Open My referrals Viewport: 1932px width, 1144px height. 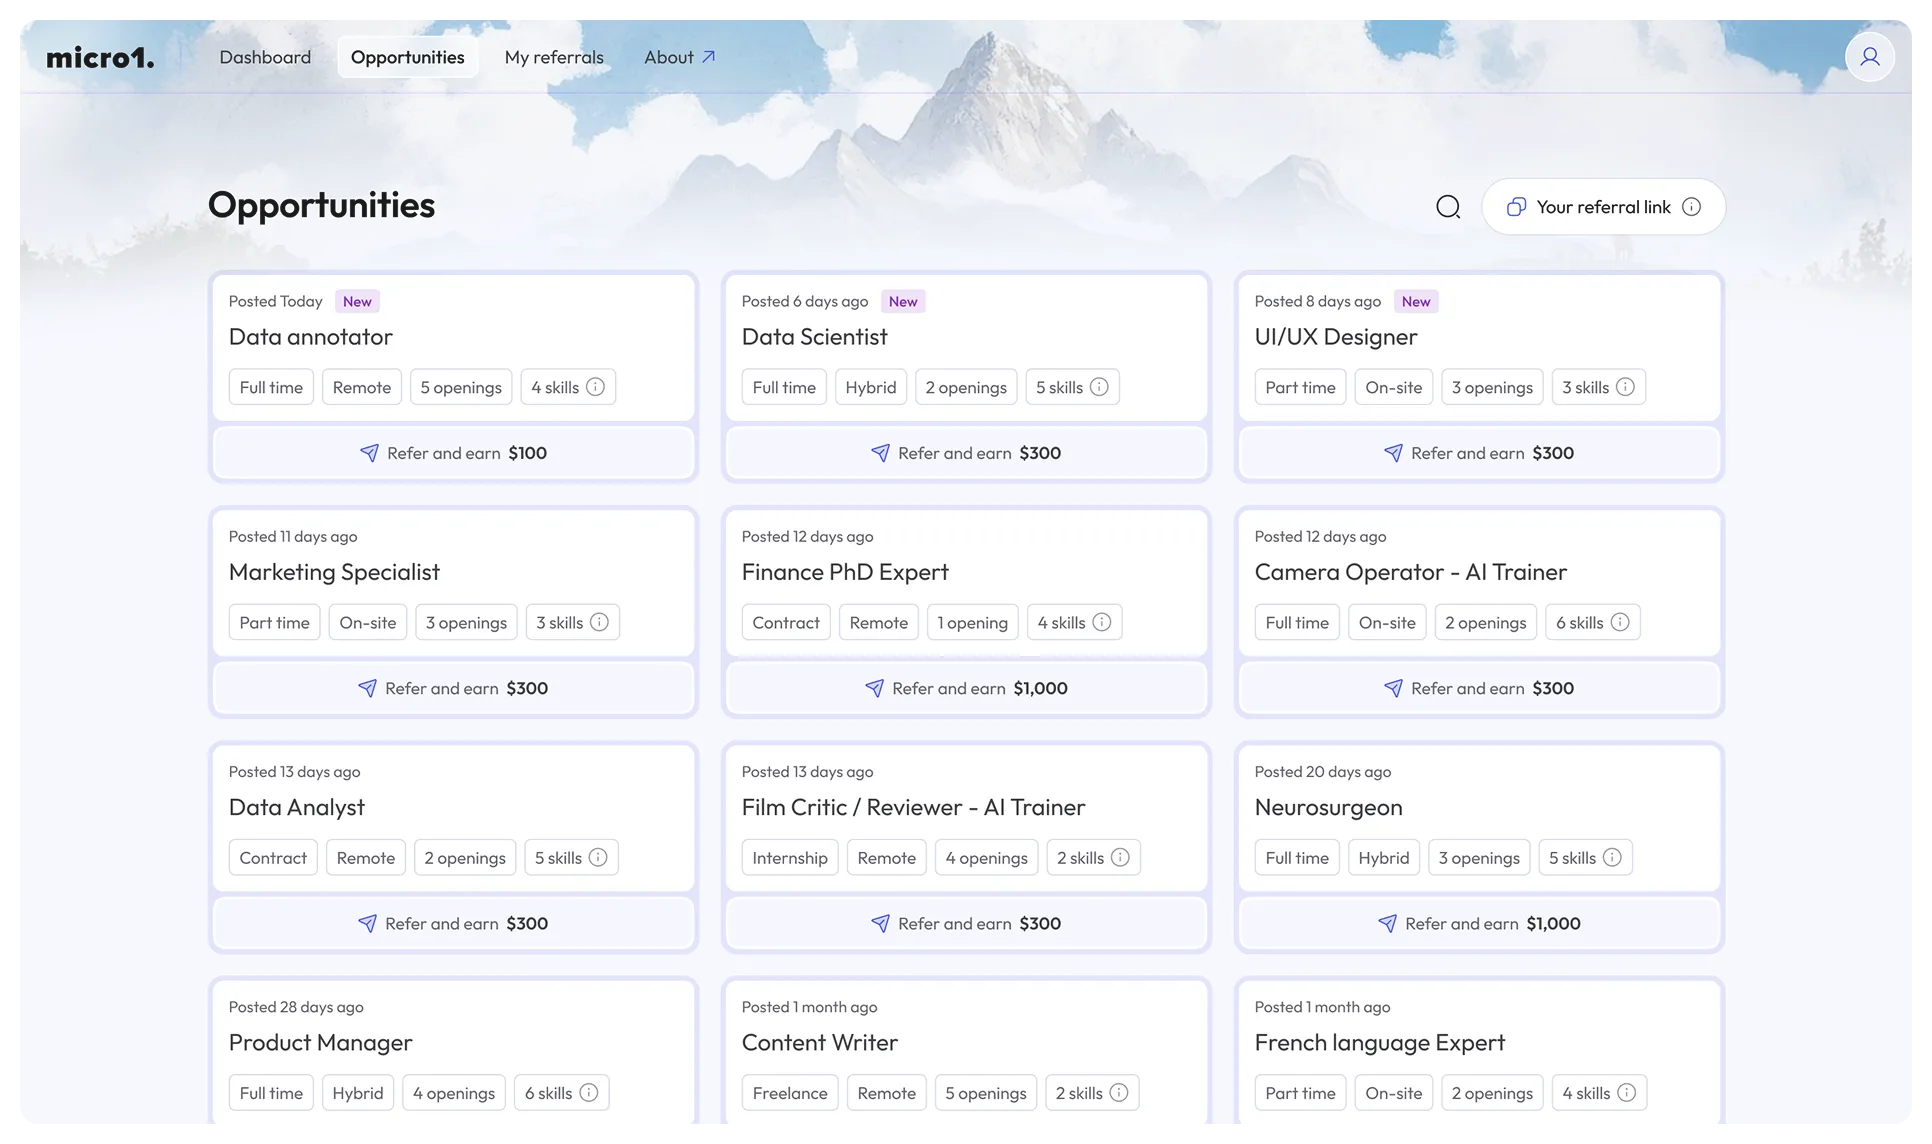click(554, 57)
